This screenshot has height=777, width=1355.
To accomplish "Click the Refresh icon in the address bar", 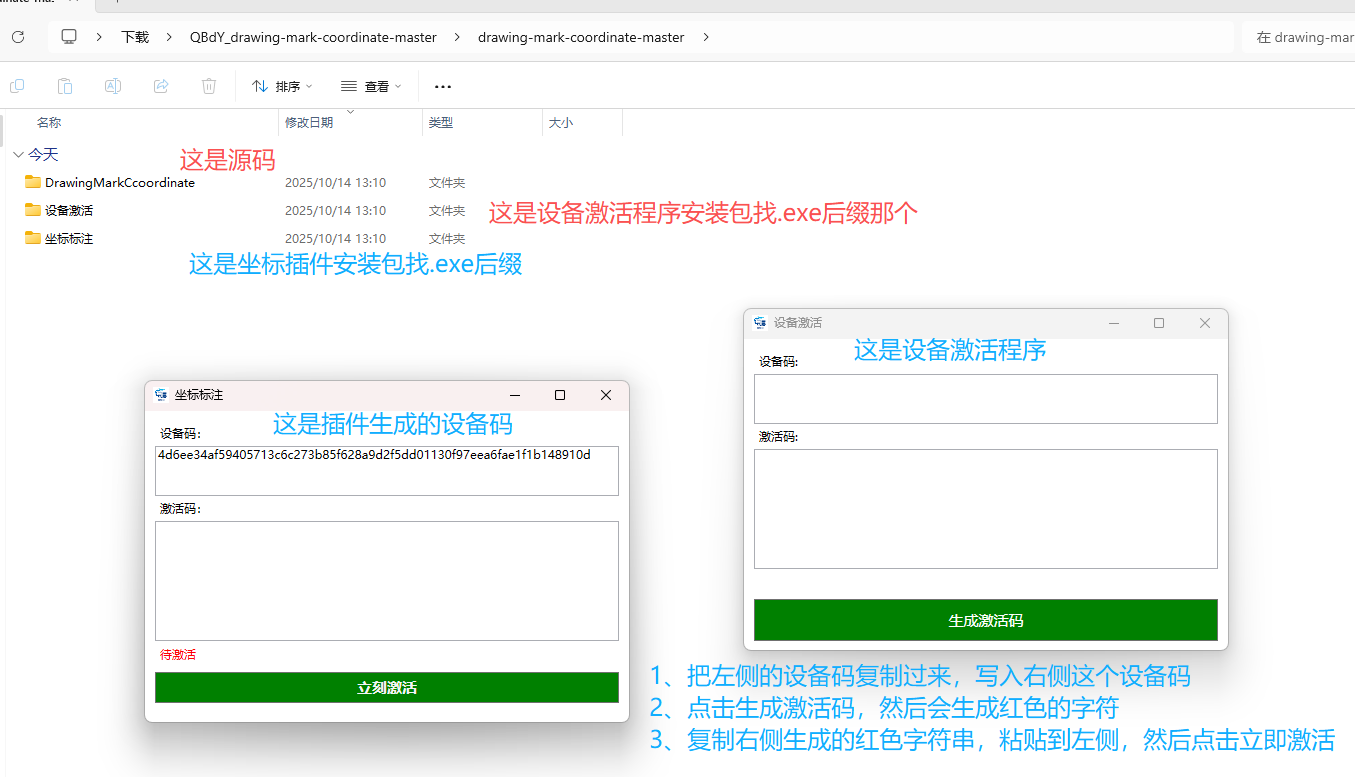I will point(17,37).
